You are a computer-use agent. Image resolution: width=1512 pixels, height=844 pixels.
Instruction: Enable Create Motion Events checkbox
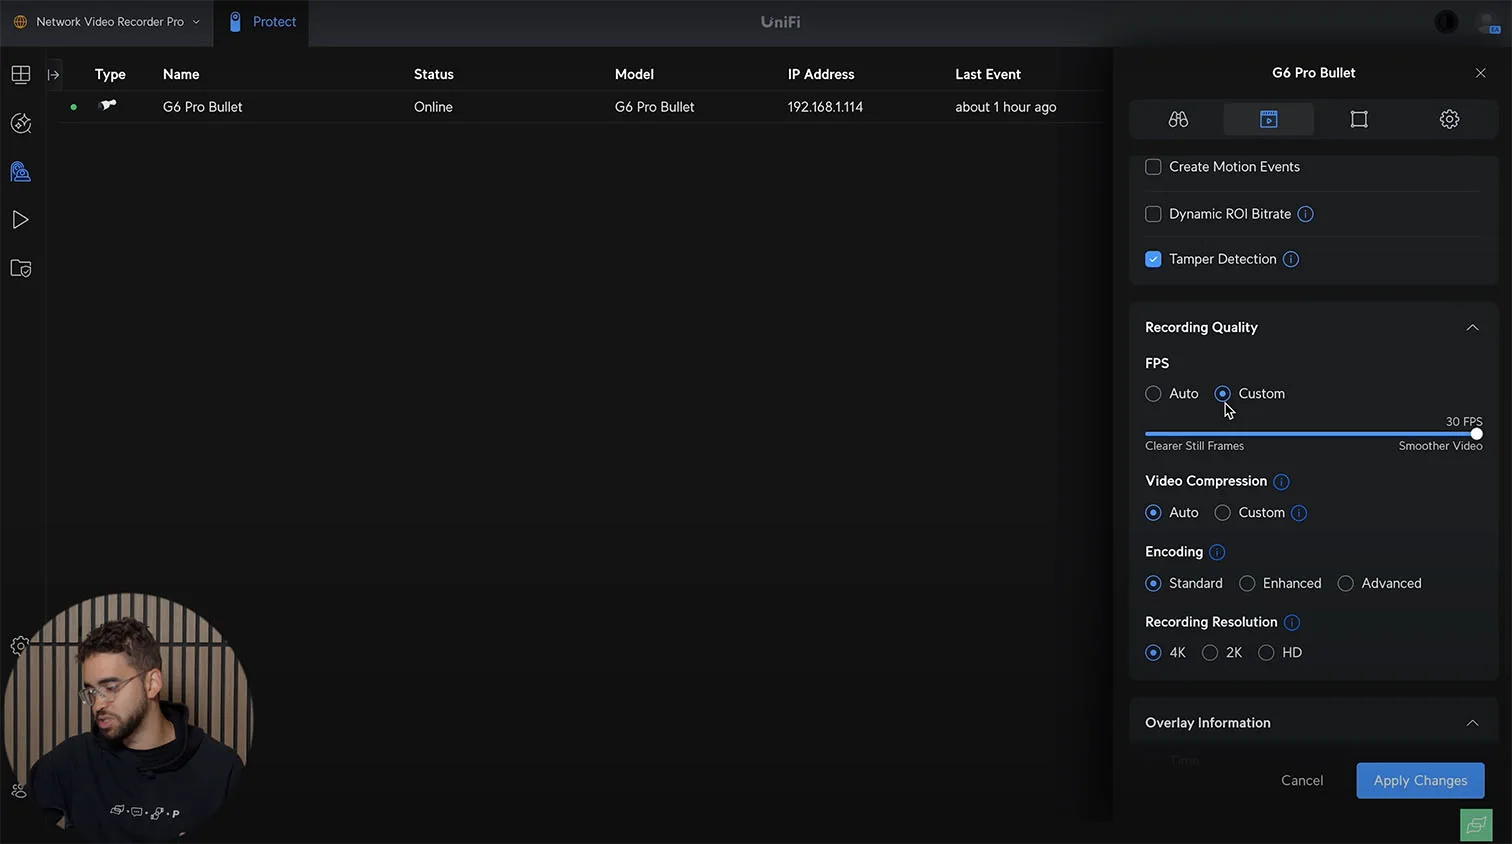point(1153,167)
